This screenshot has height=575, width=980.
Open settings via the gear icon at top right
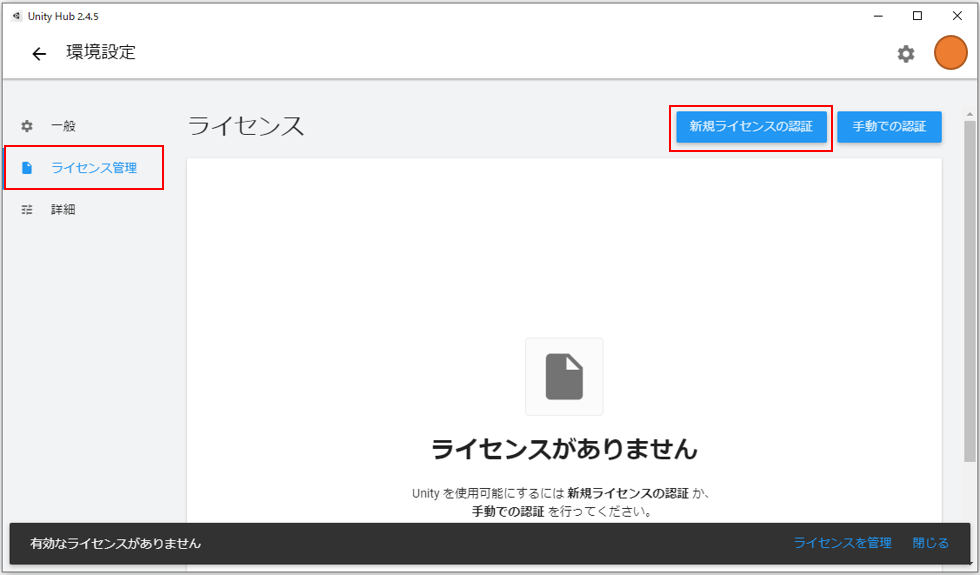pyautogui.click(x=906, y=54)
